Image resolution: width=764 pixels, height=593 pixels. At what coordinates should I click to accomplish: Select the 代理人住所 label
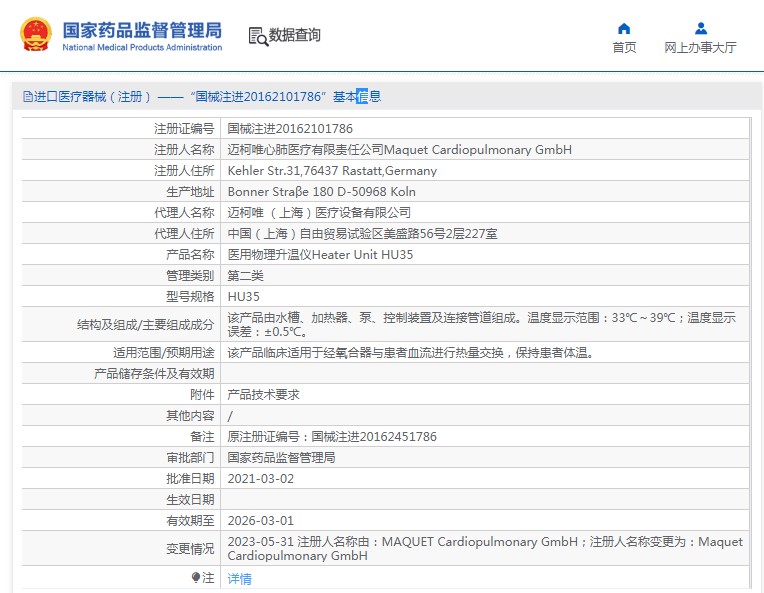(x=184, y=233)
